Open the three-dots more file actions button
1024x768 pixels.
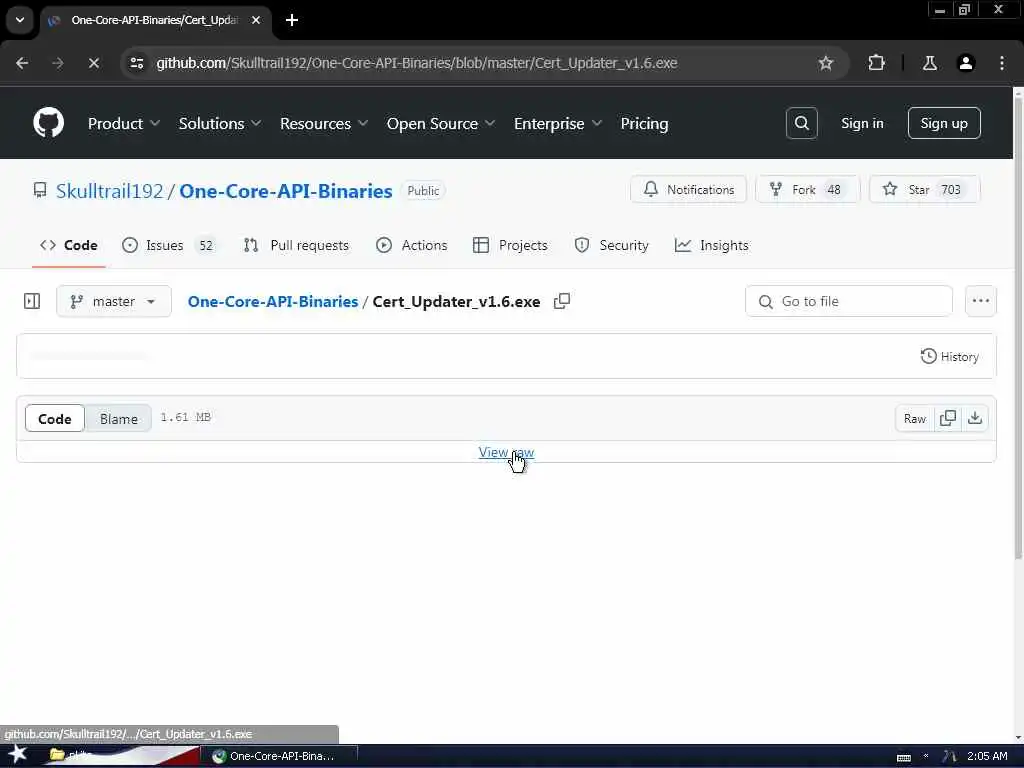point(980,301)
